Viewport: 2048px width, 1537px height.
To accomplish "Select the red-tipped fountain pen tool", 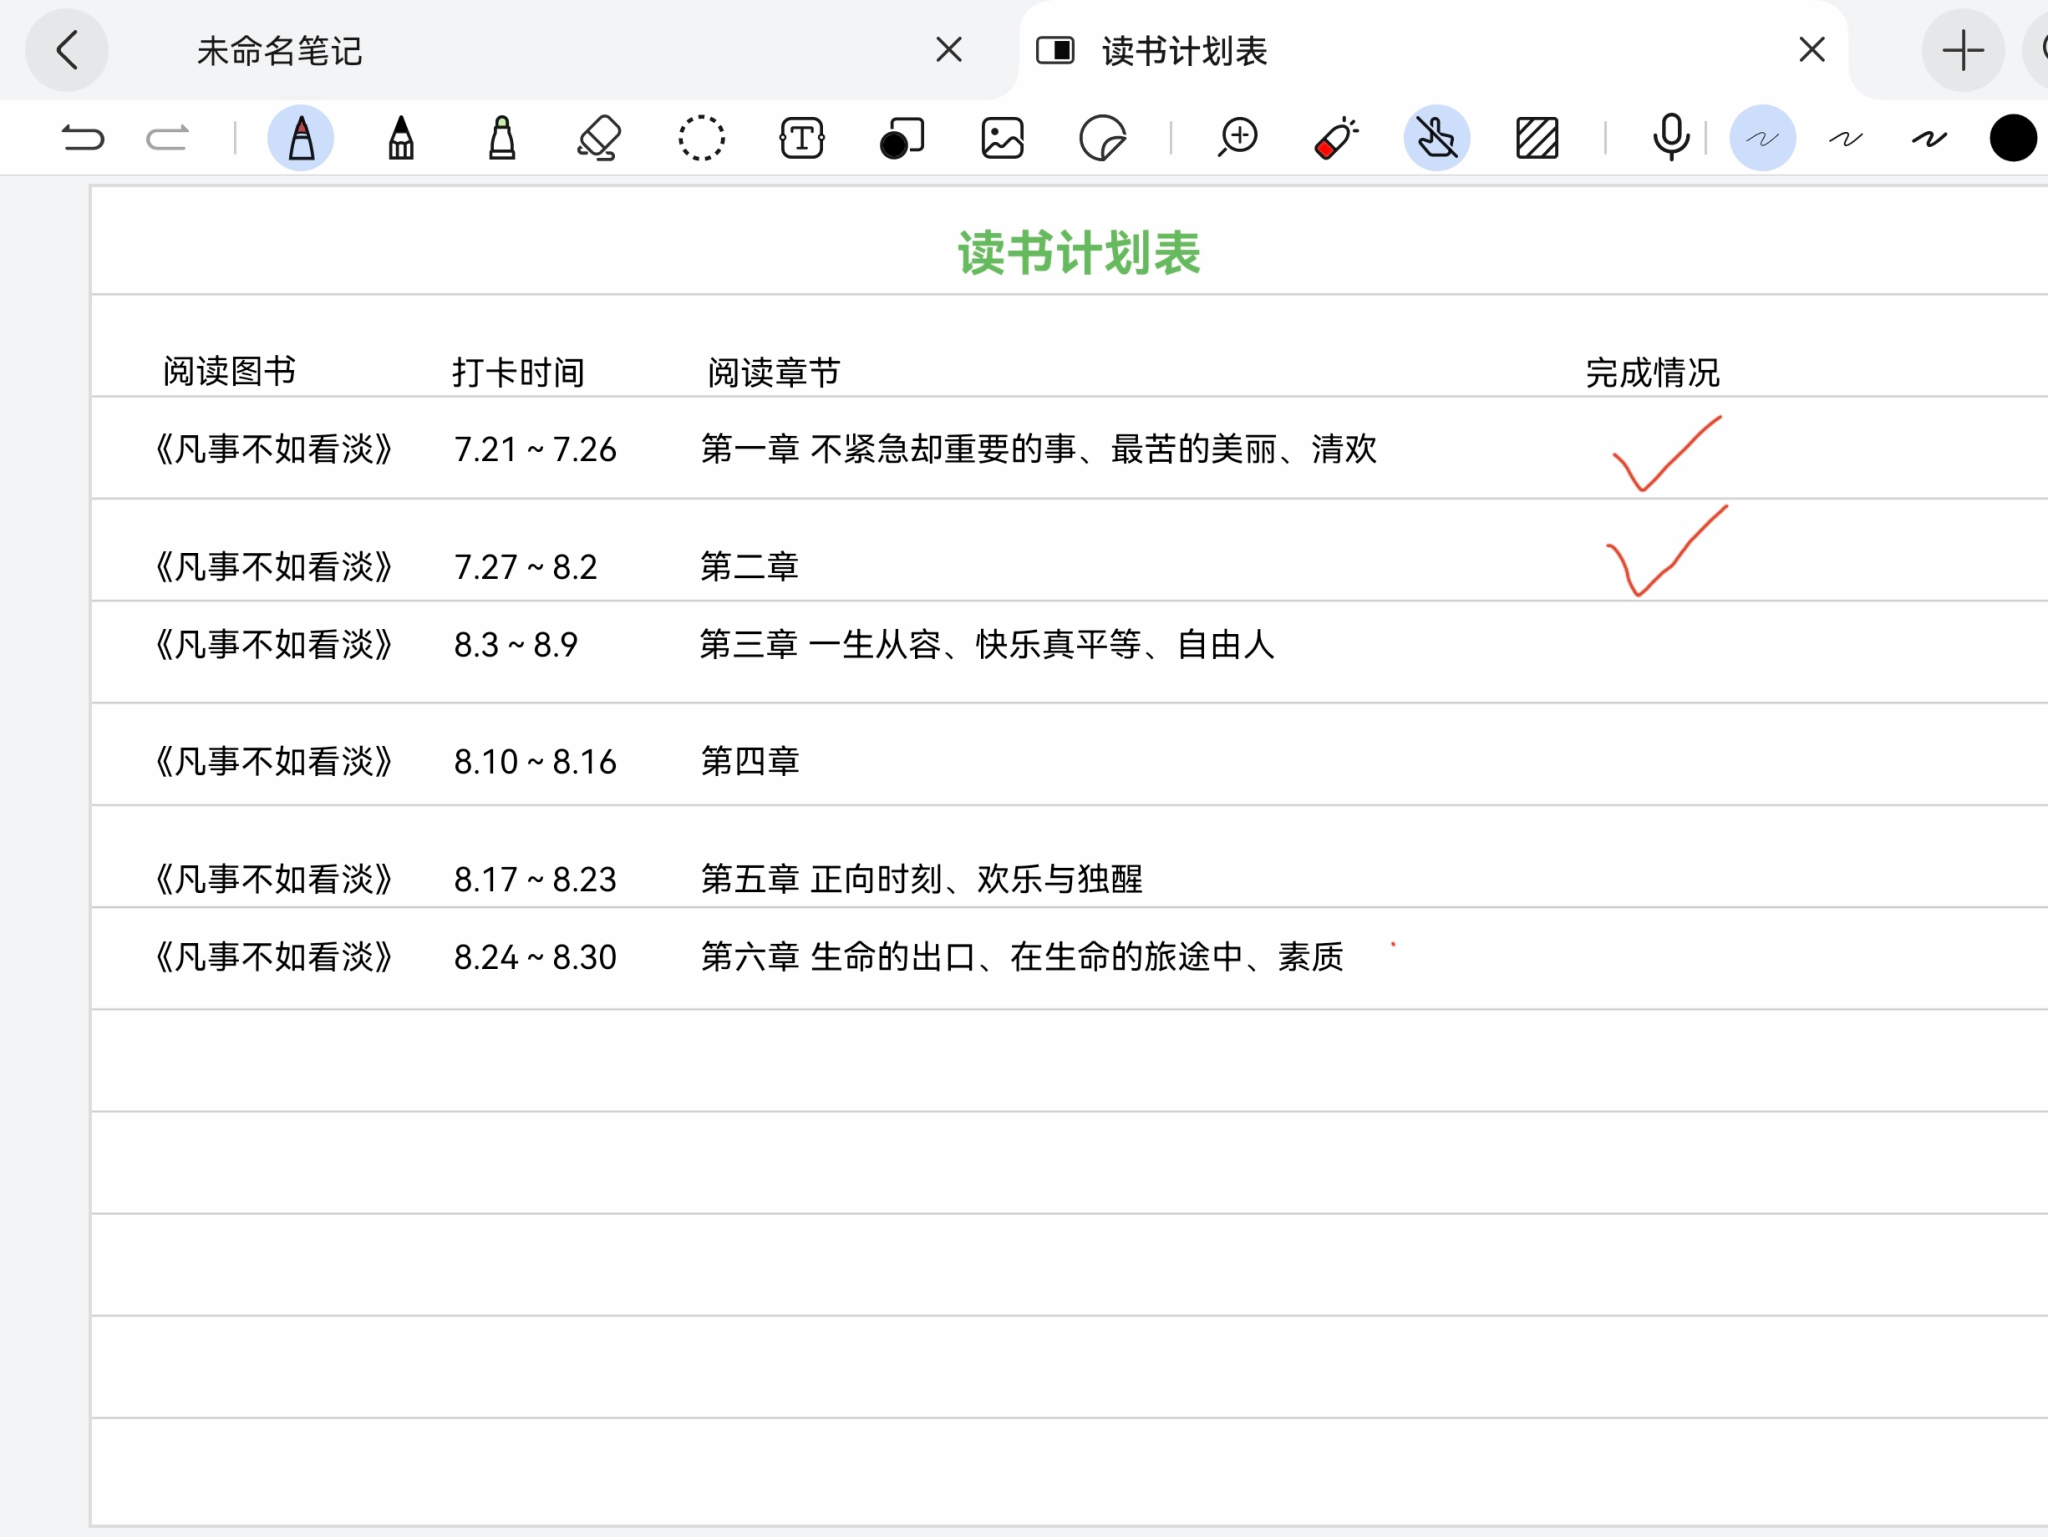I will tap(301, 138).
